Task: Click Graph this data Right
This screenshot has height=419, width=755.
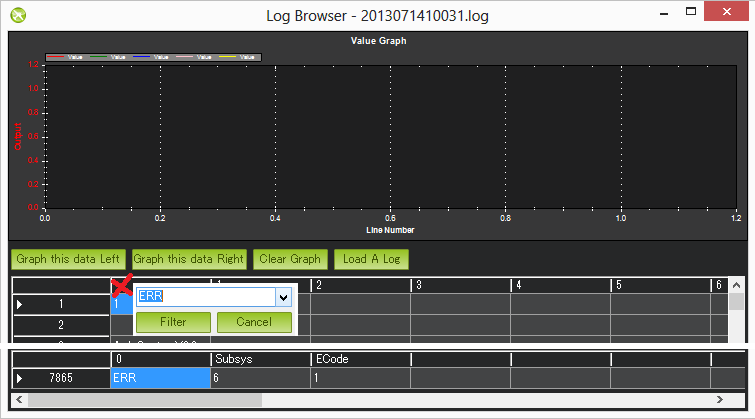Action: [188, 259]
